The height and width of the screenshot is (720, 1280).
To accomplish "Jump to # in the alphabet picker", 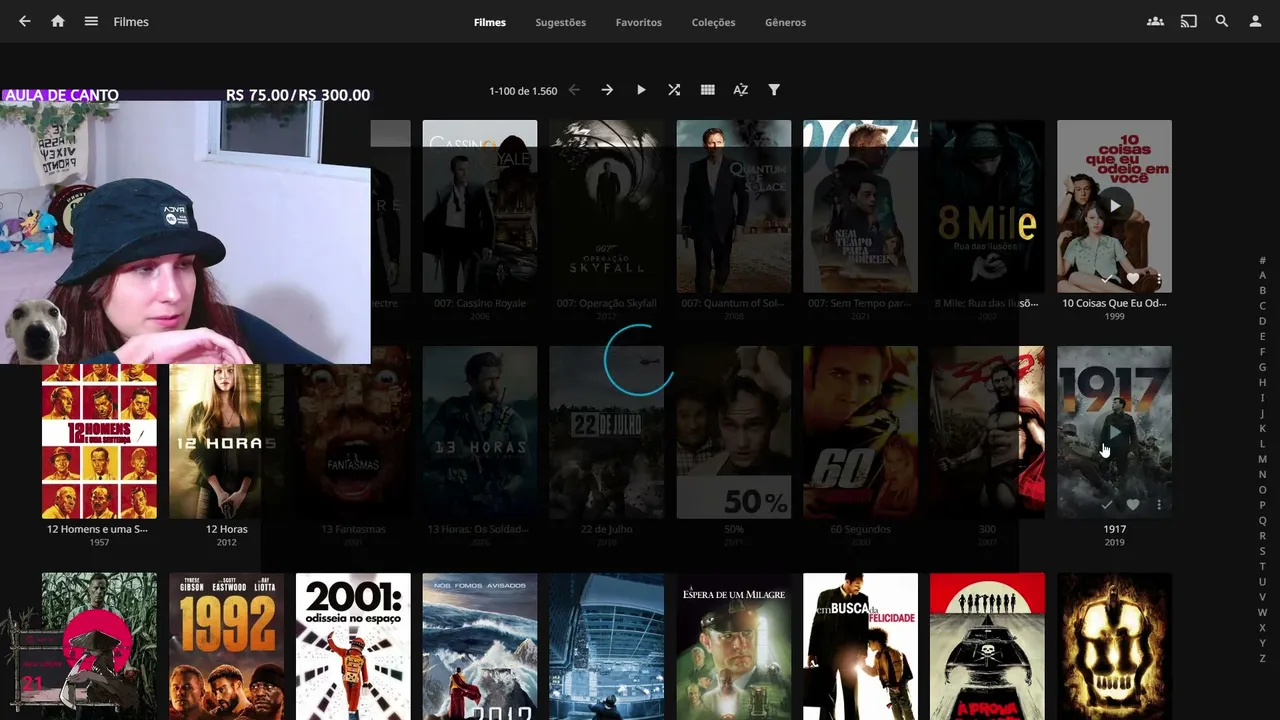I will pos(1263,260).
